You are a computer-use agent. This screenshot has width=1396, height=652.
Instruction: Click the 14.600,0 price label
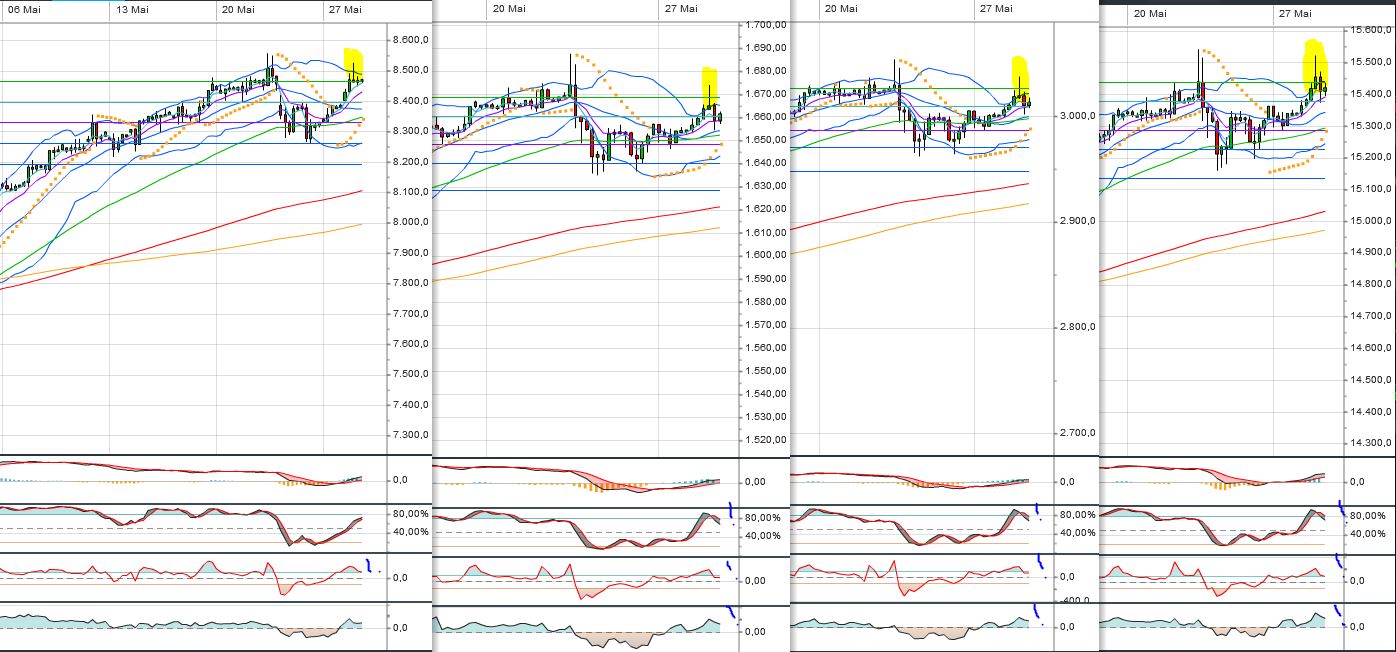[1371, 348]
